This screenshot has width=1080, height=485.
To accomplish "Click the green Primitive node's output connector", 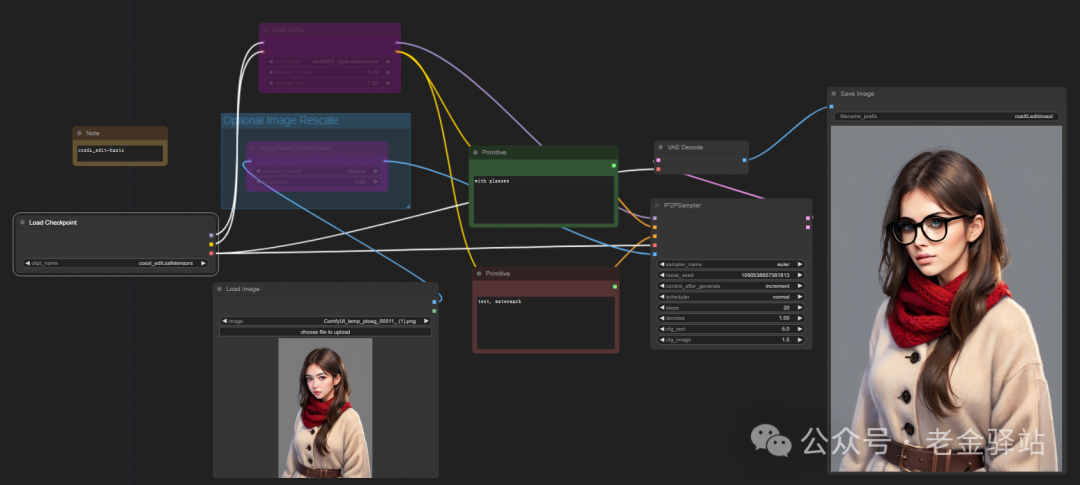I will pyautogui.click(x=613, y=165).
